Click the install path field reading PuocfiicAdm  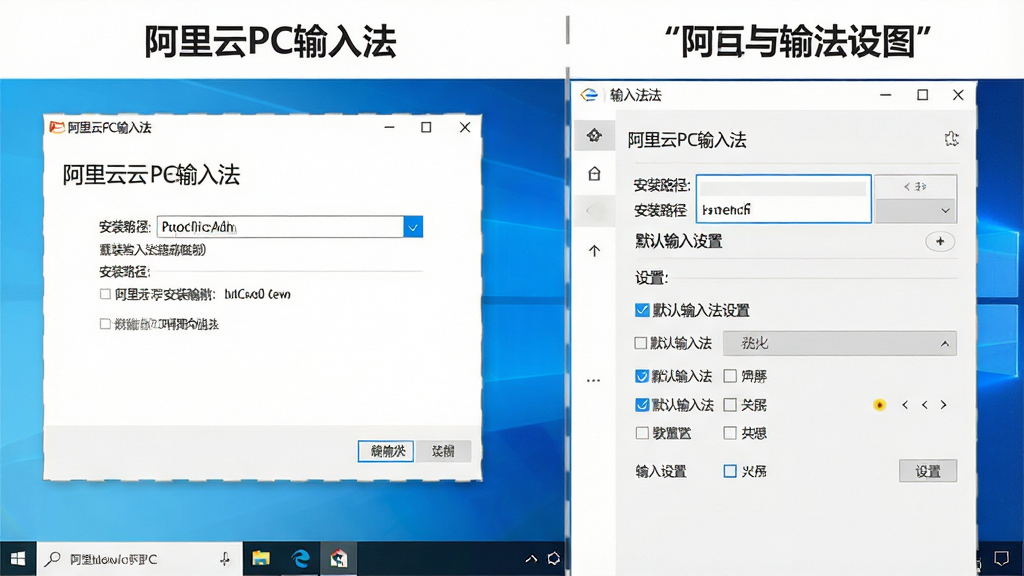coord(280,227)
